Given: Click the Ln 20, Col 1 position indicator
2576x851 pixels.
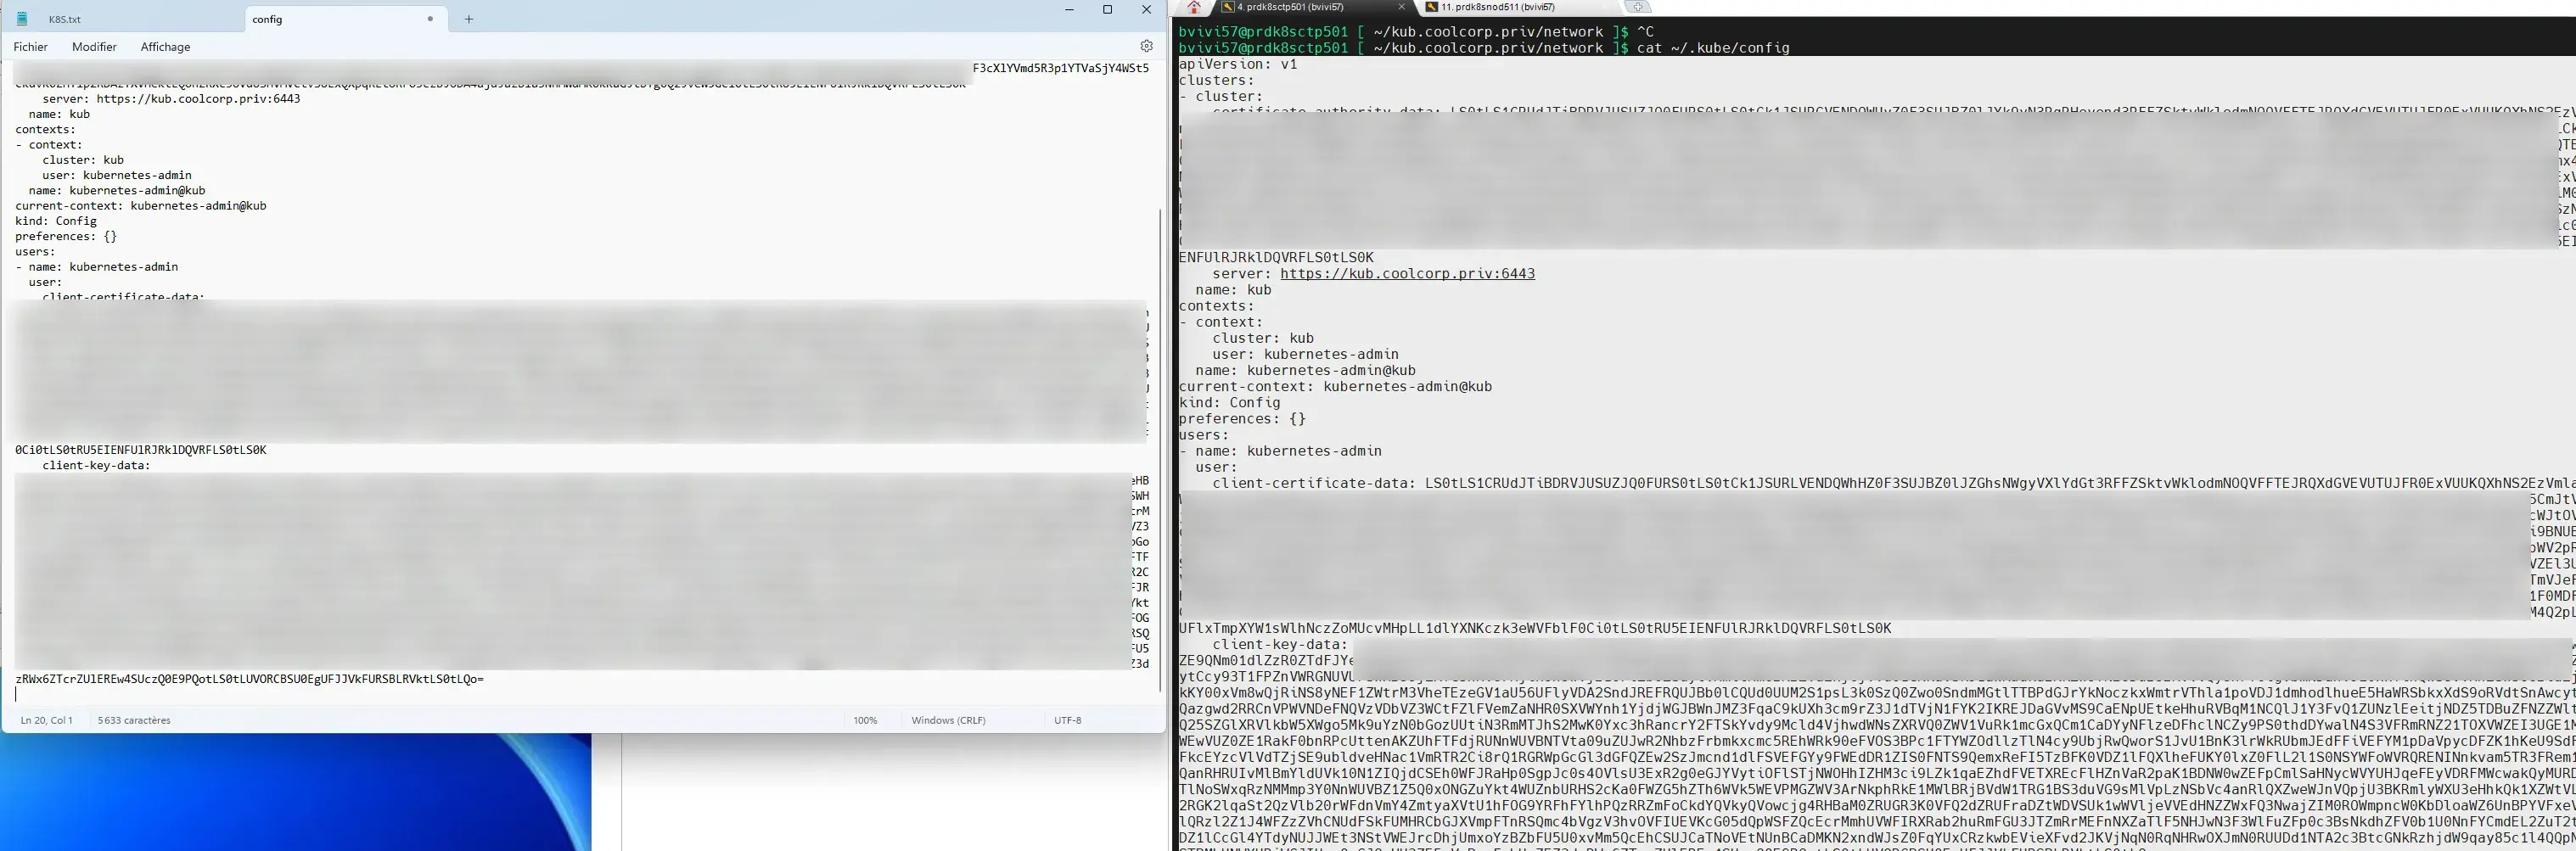Looking at the screenshot, I should click(47, 720).
